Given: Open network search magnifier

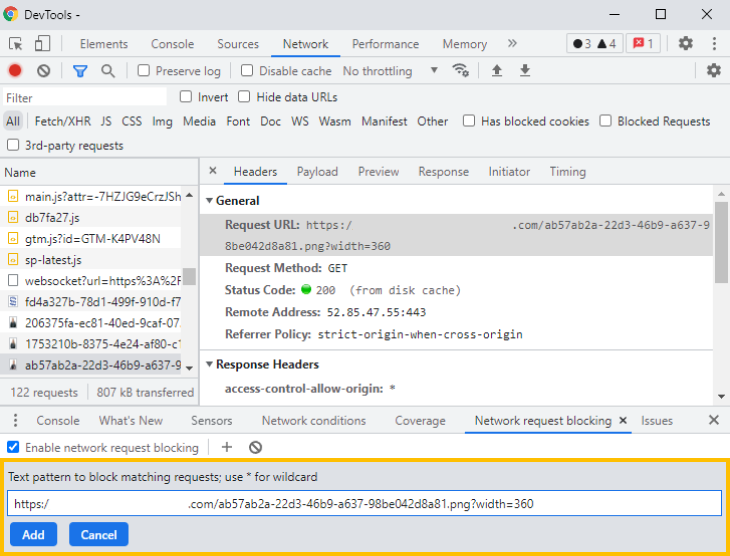Looking at the screenshot, I should click(x=108, y=71).
